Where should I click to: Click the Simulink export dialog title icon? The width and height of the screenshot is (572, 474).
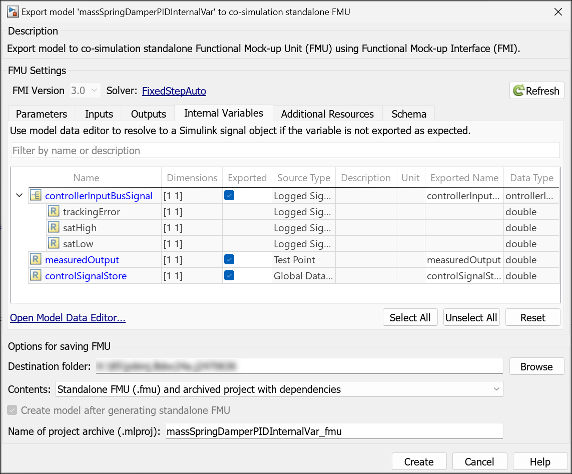12,12
